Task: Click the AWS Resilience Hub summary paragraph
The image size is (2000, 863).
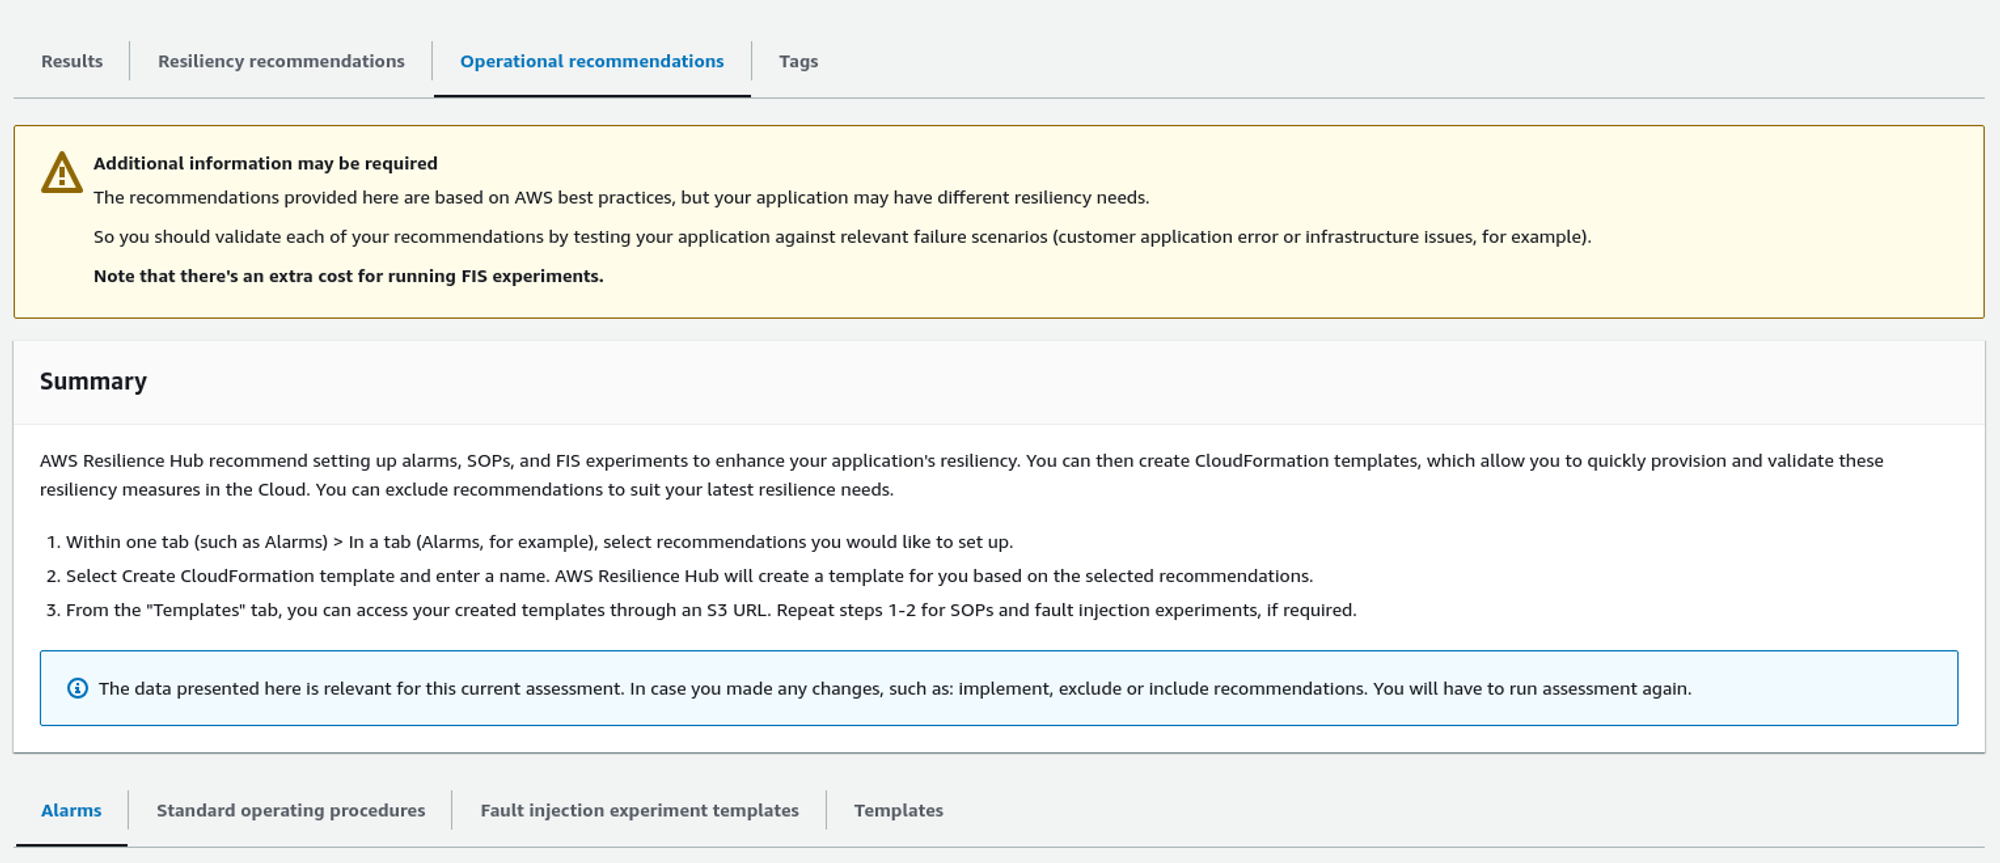Action: click(960, 474)
